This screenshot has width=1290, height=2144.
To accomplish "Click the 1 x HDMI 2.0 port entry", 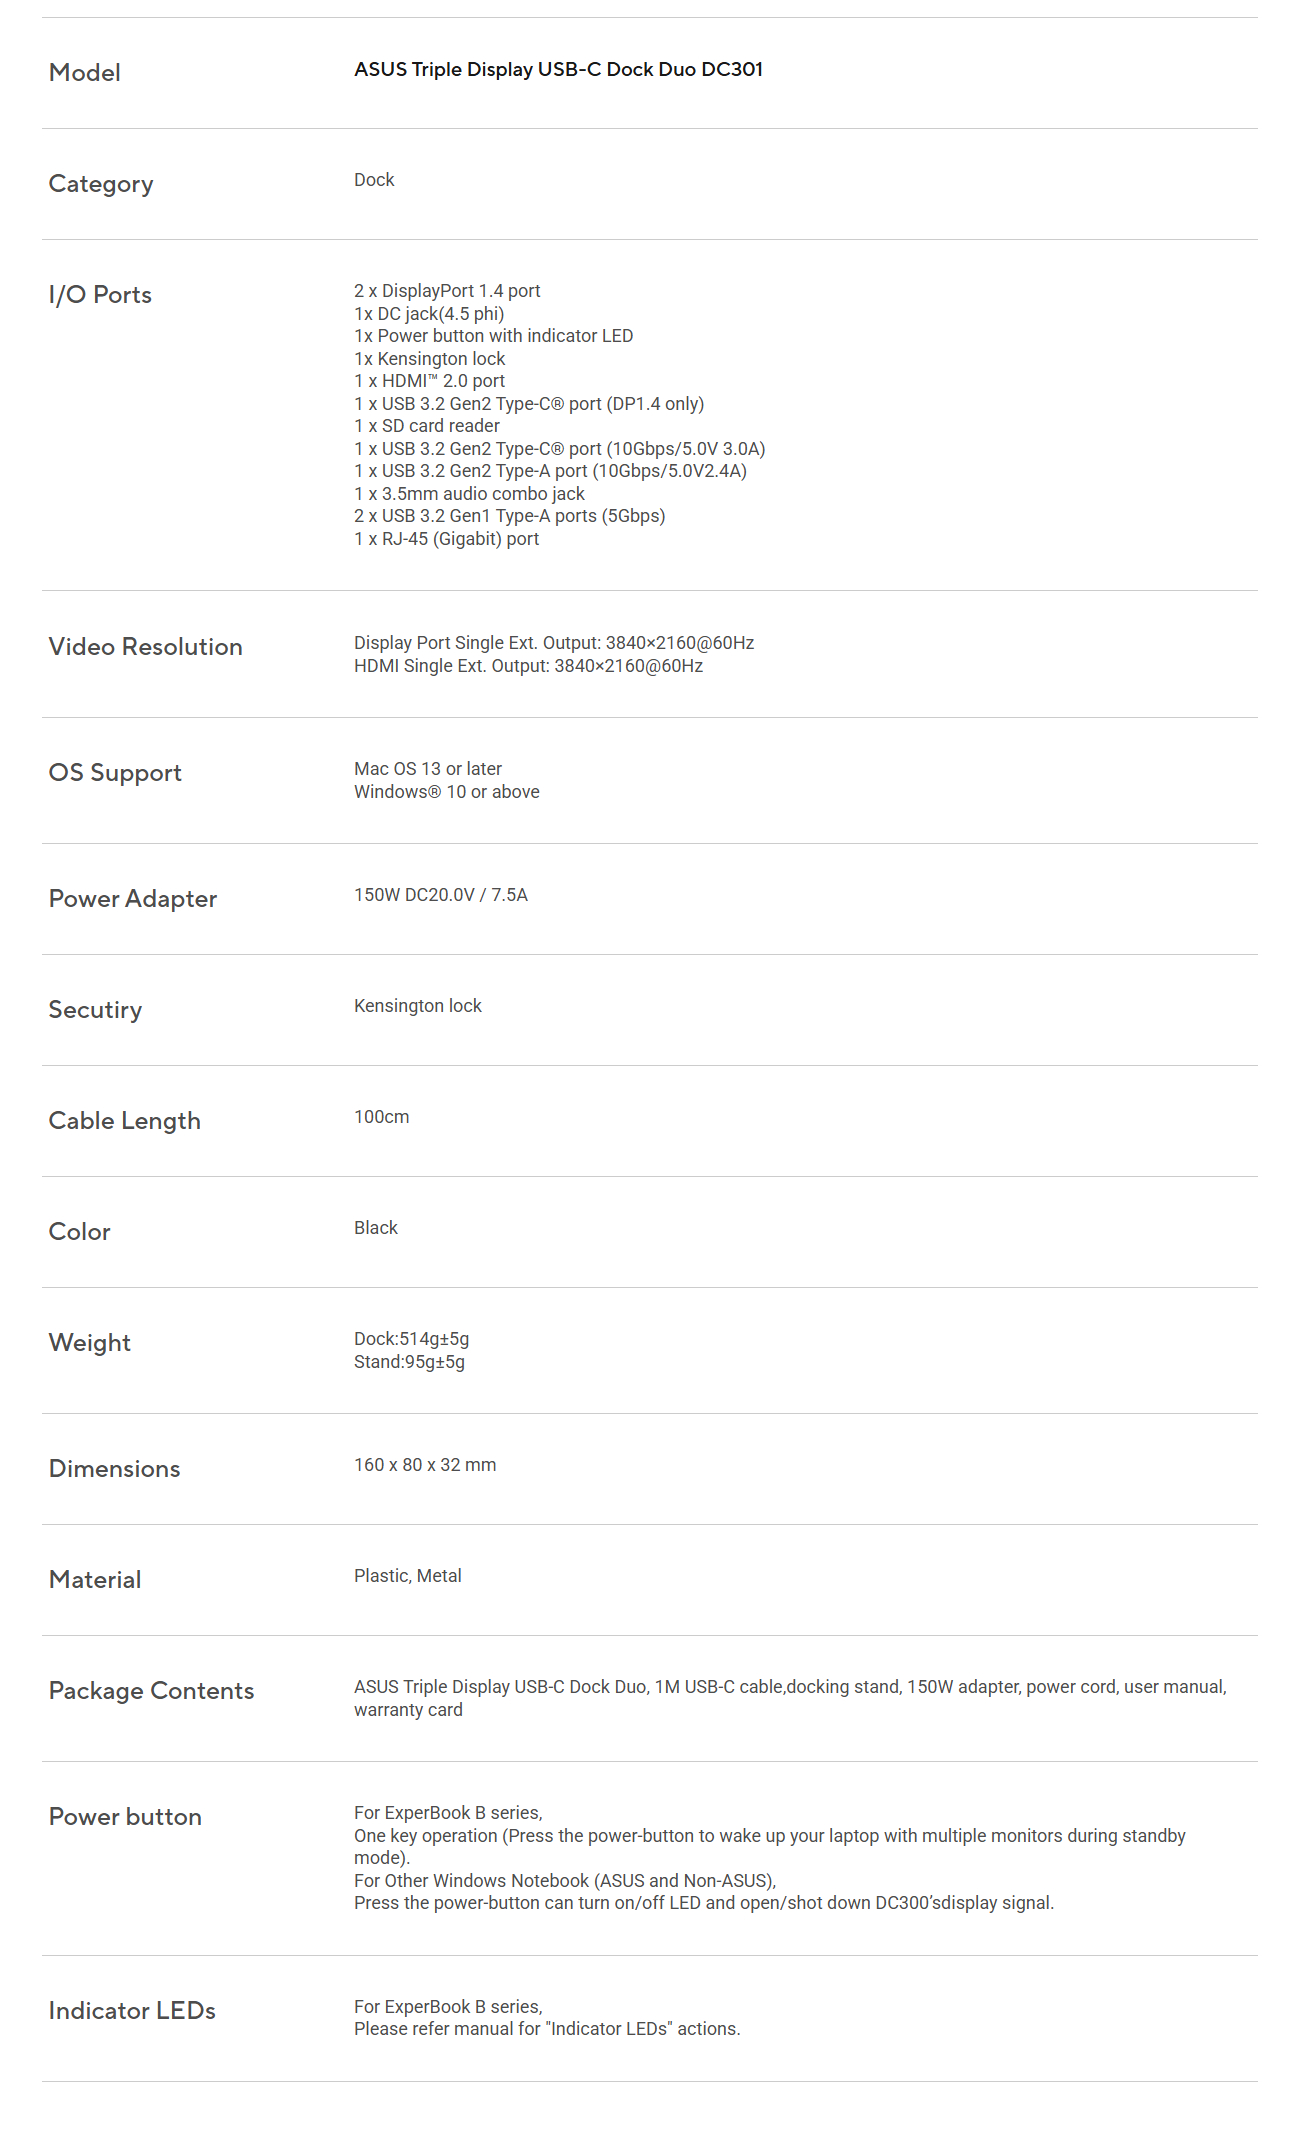I will [x=429, y=381].
